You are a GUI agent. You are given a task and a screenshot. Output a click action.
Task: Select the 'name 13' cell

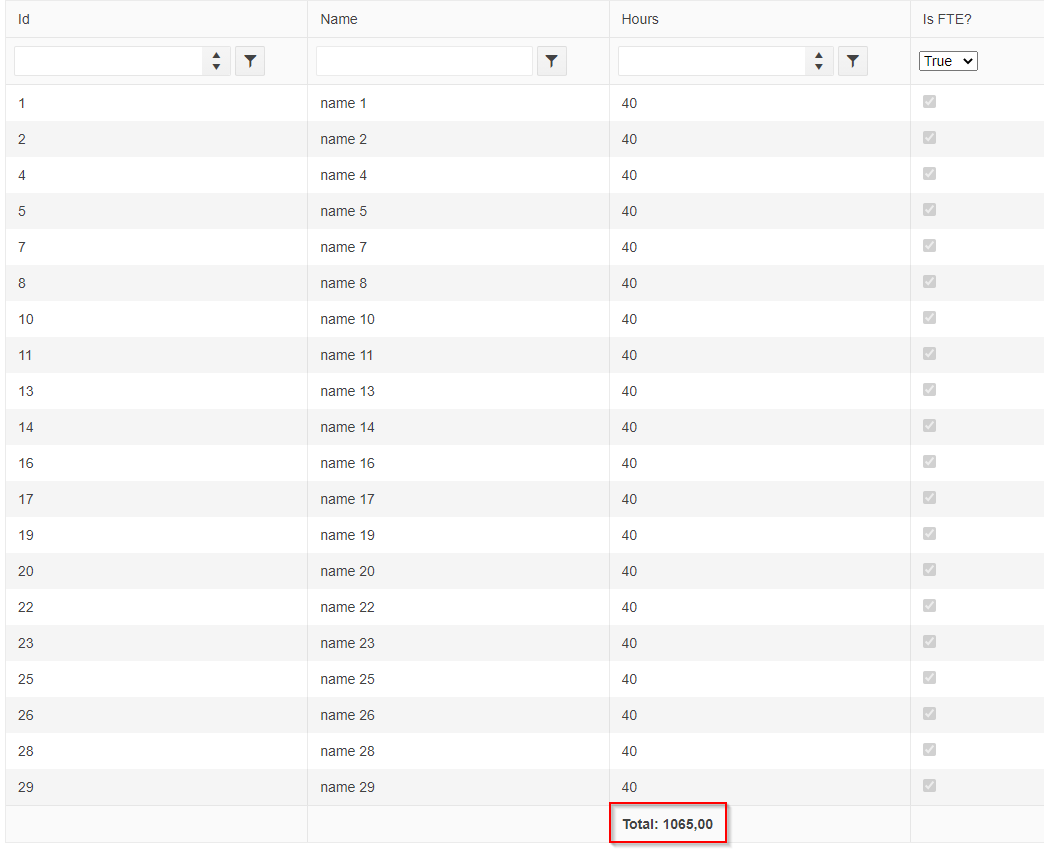pyautogui.click(x=458, y=391)
